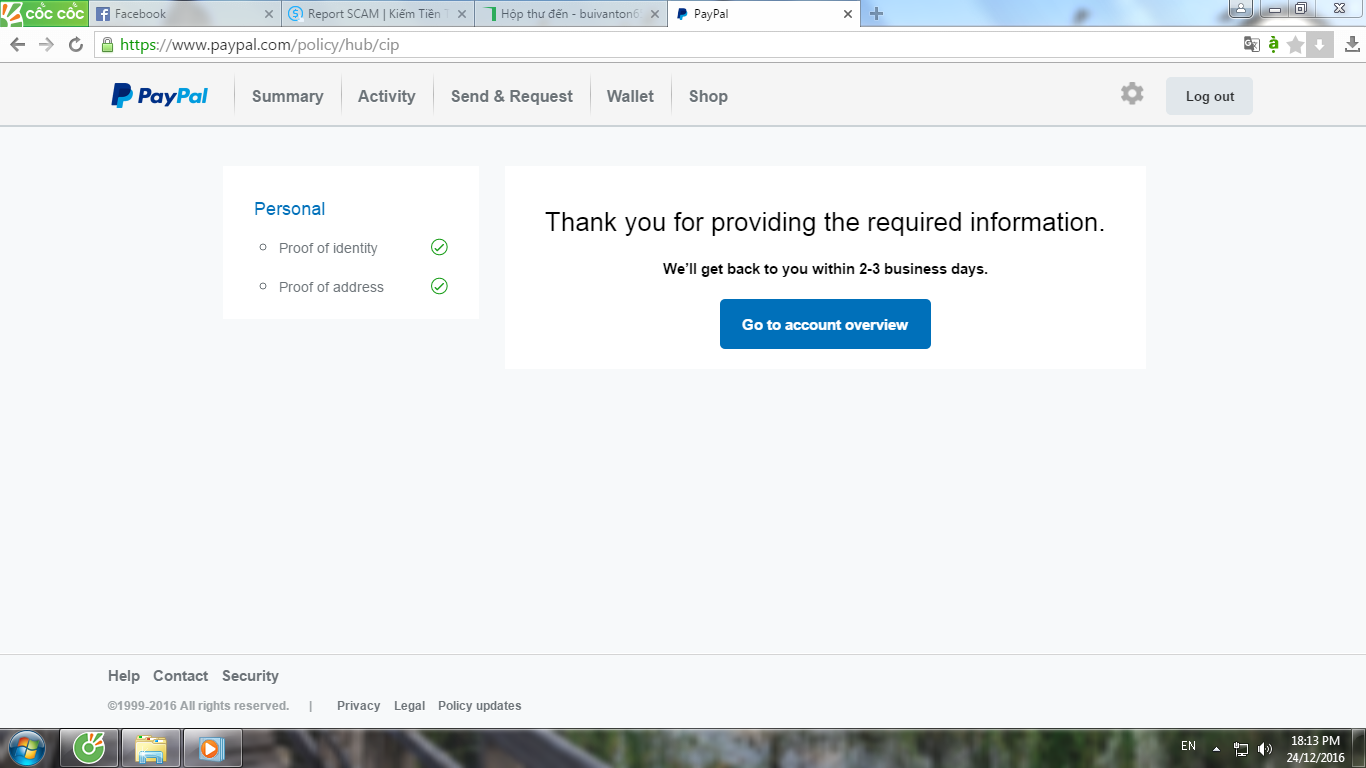1366x768 pixels.
Task: Go back with the browser back arrow
Action: pos(17,44)
